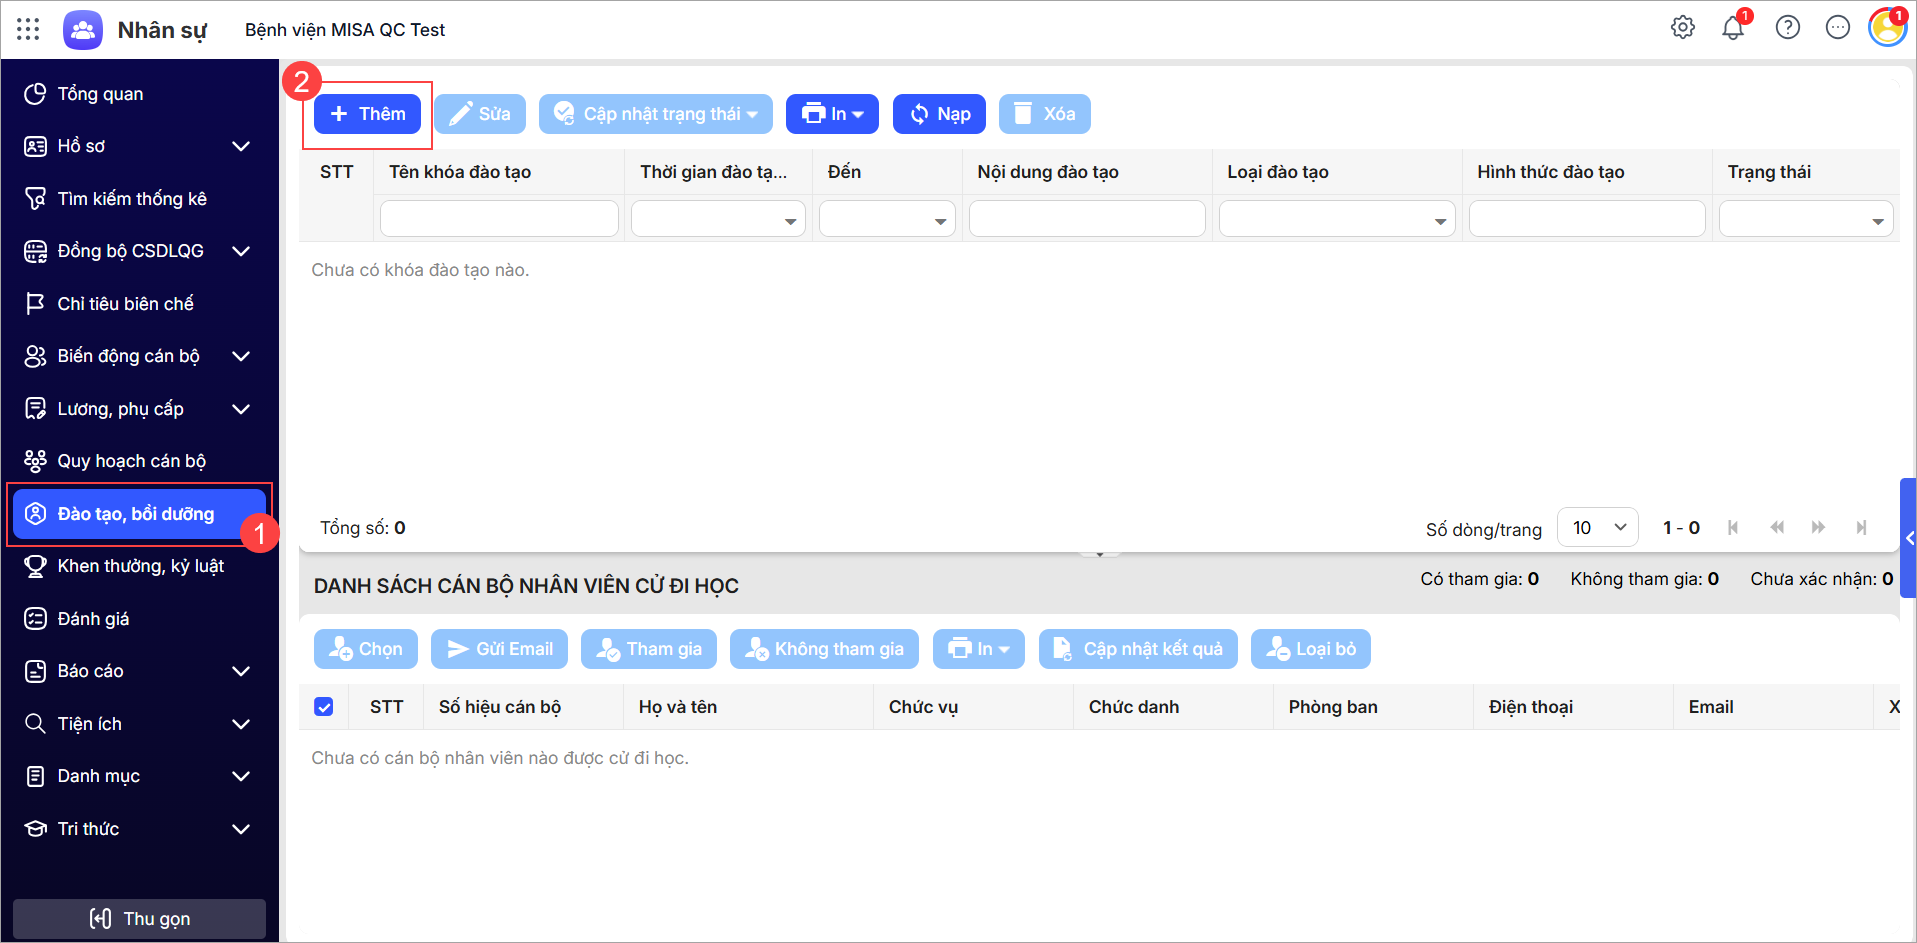
Task: Toggle the select-all checkbox in staff table
Action: [324, 707]
